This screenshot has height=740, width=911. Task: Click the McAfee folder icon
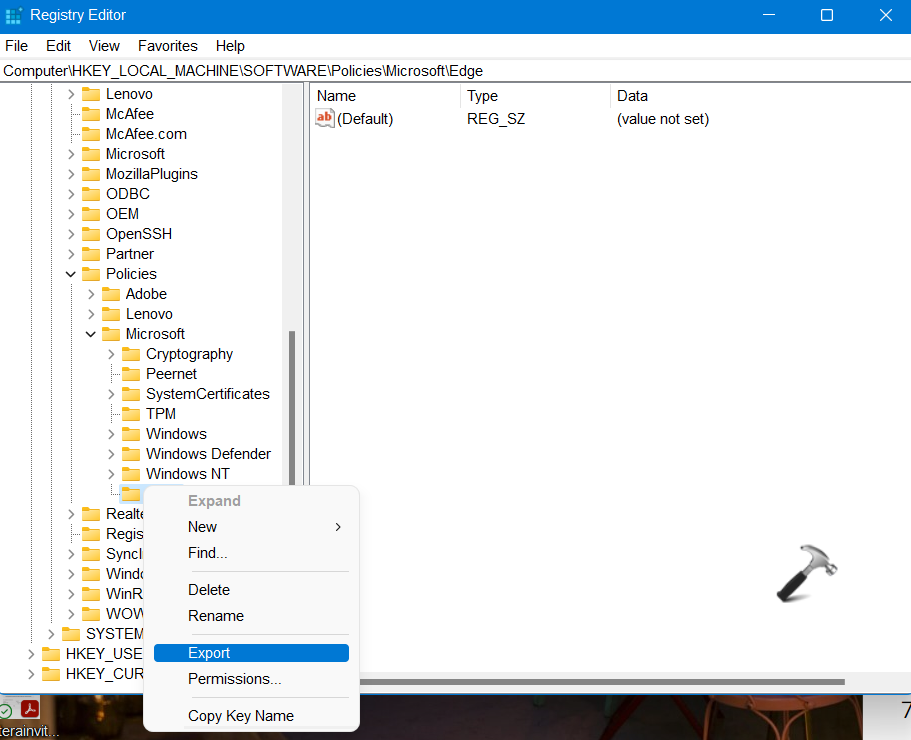[89, 113]
